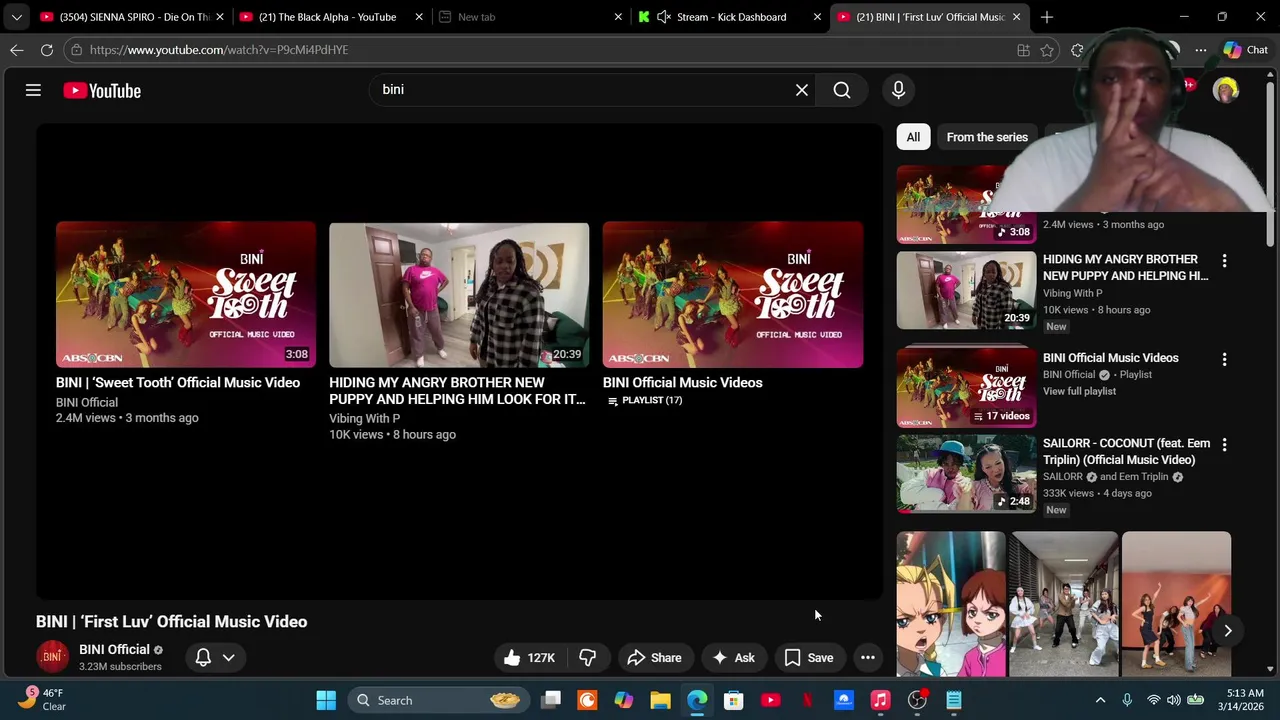This screenshot has height=720, width=1280.
Task: Open the split screen icon in address bar
Action: click(x=1023, y=50)
